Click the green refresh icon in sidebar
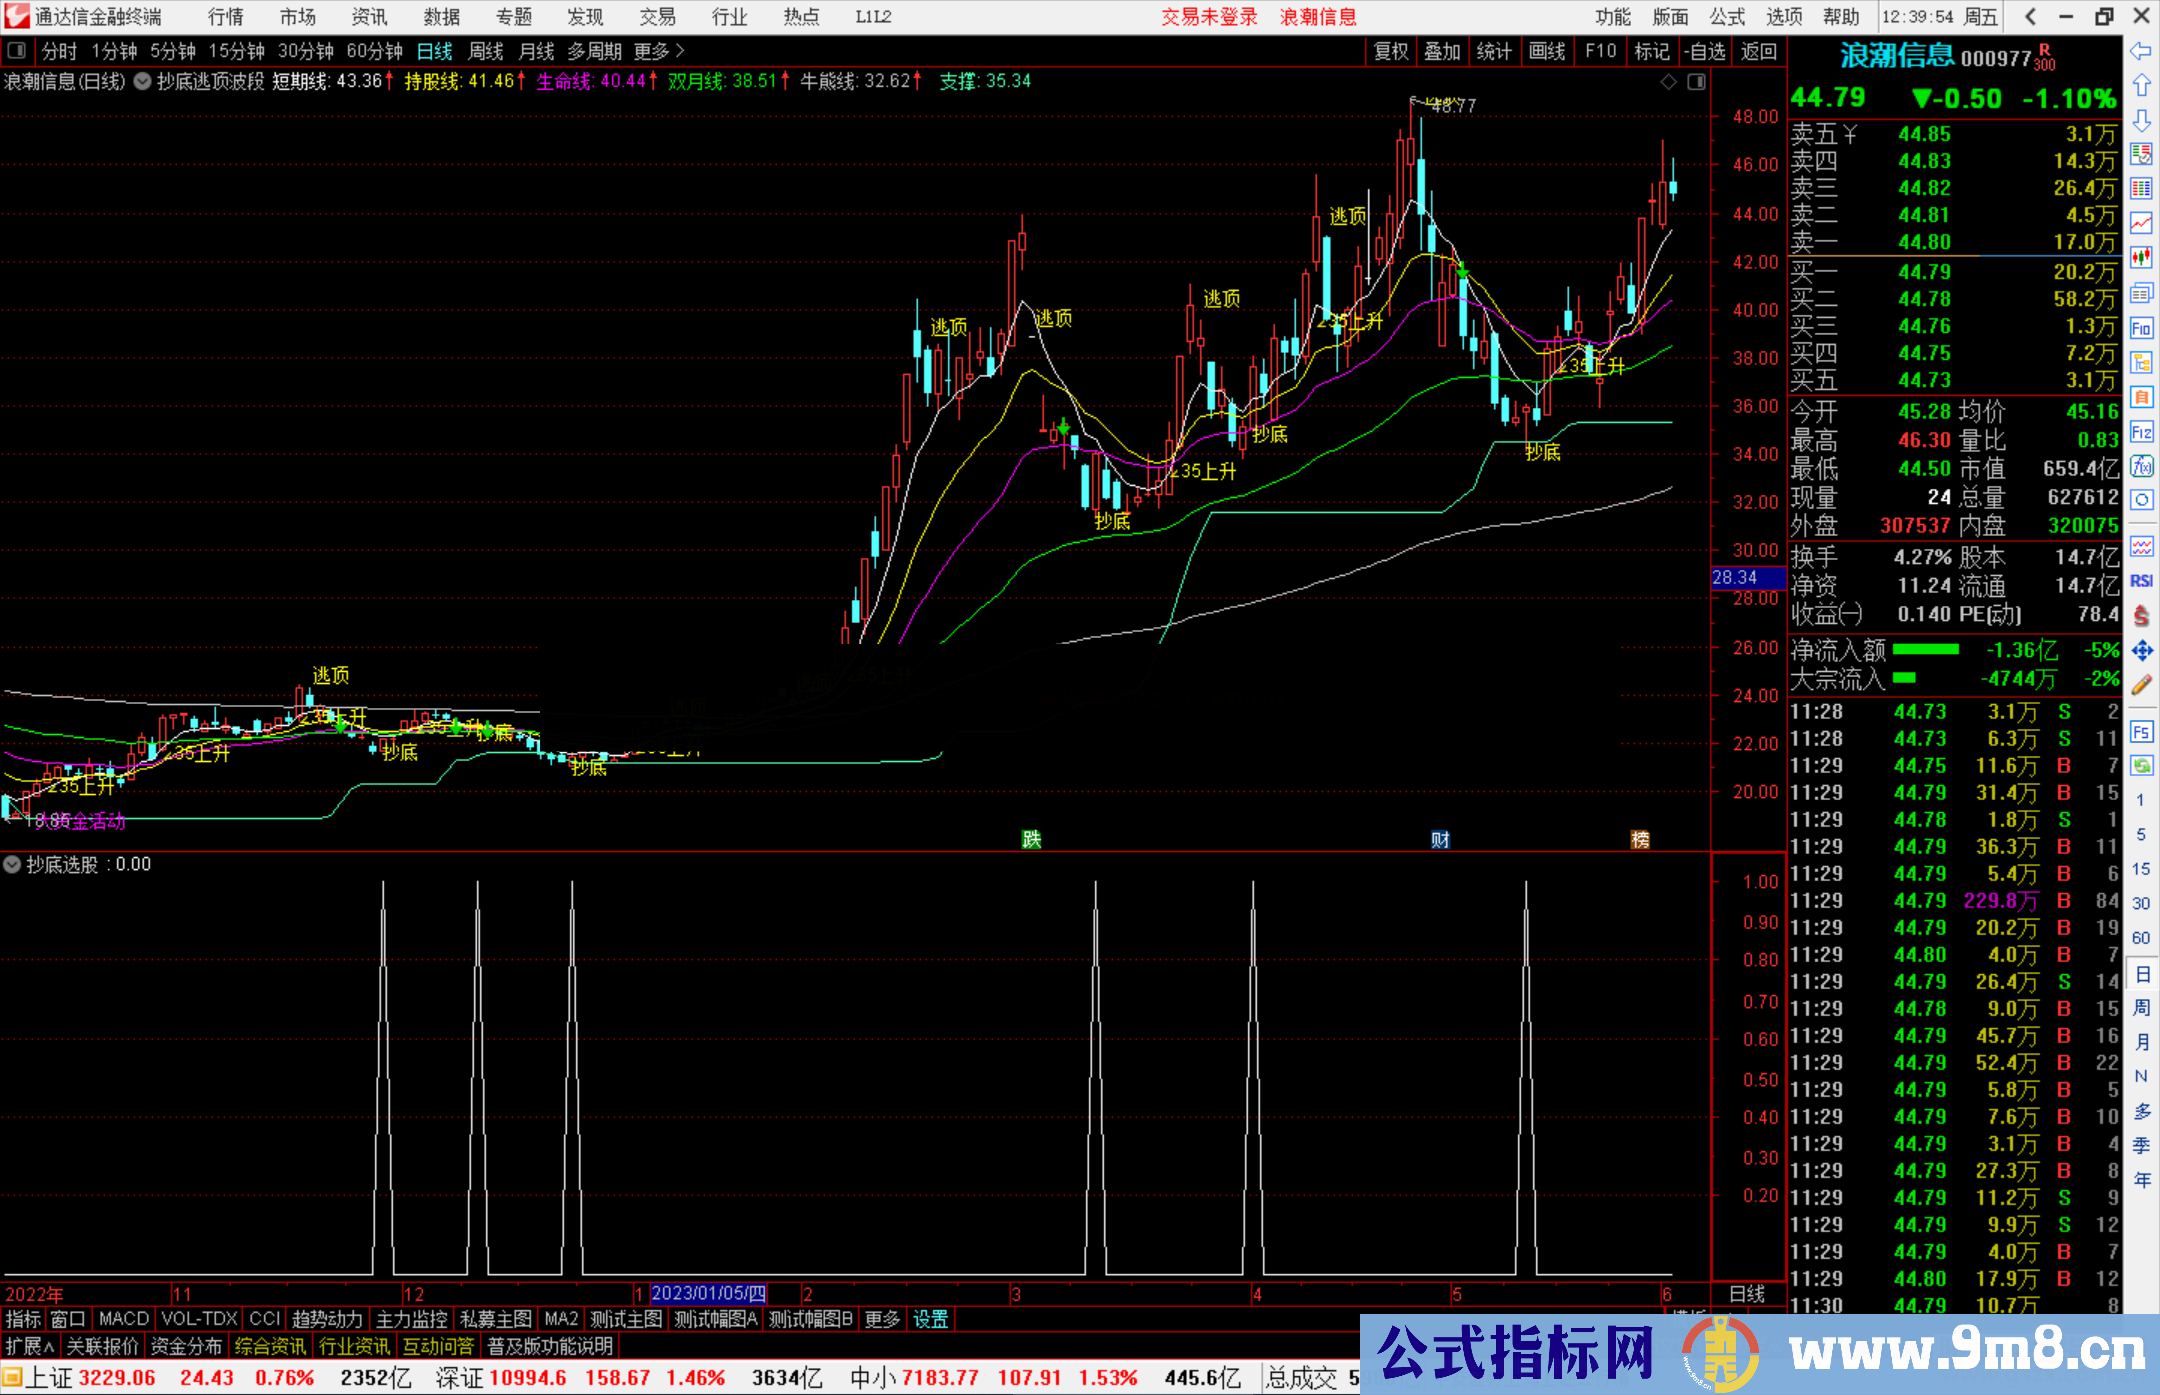 [2141, 766]
